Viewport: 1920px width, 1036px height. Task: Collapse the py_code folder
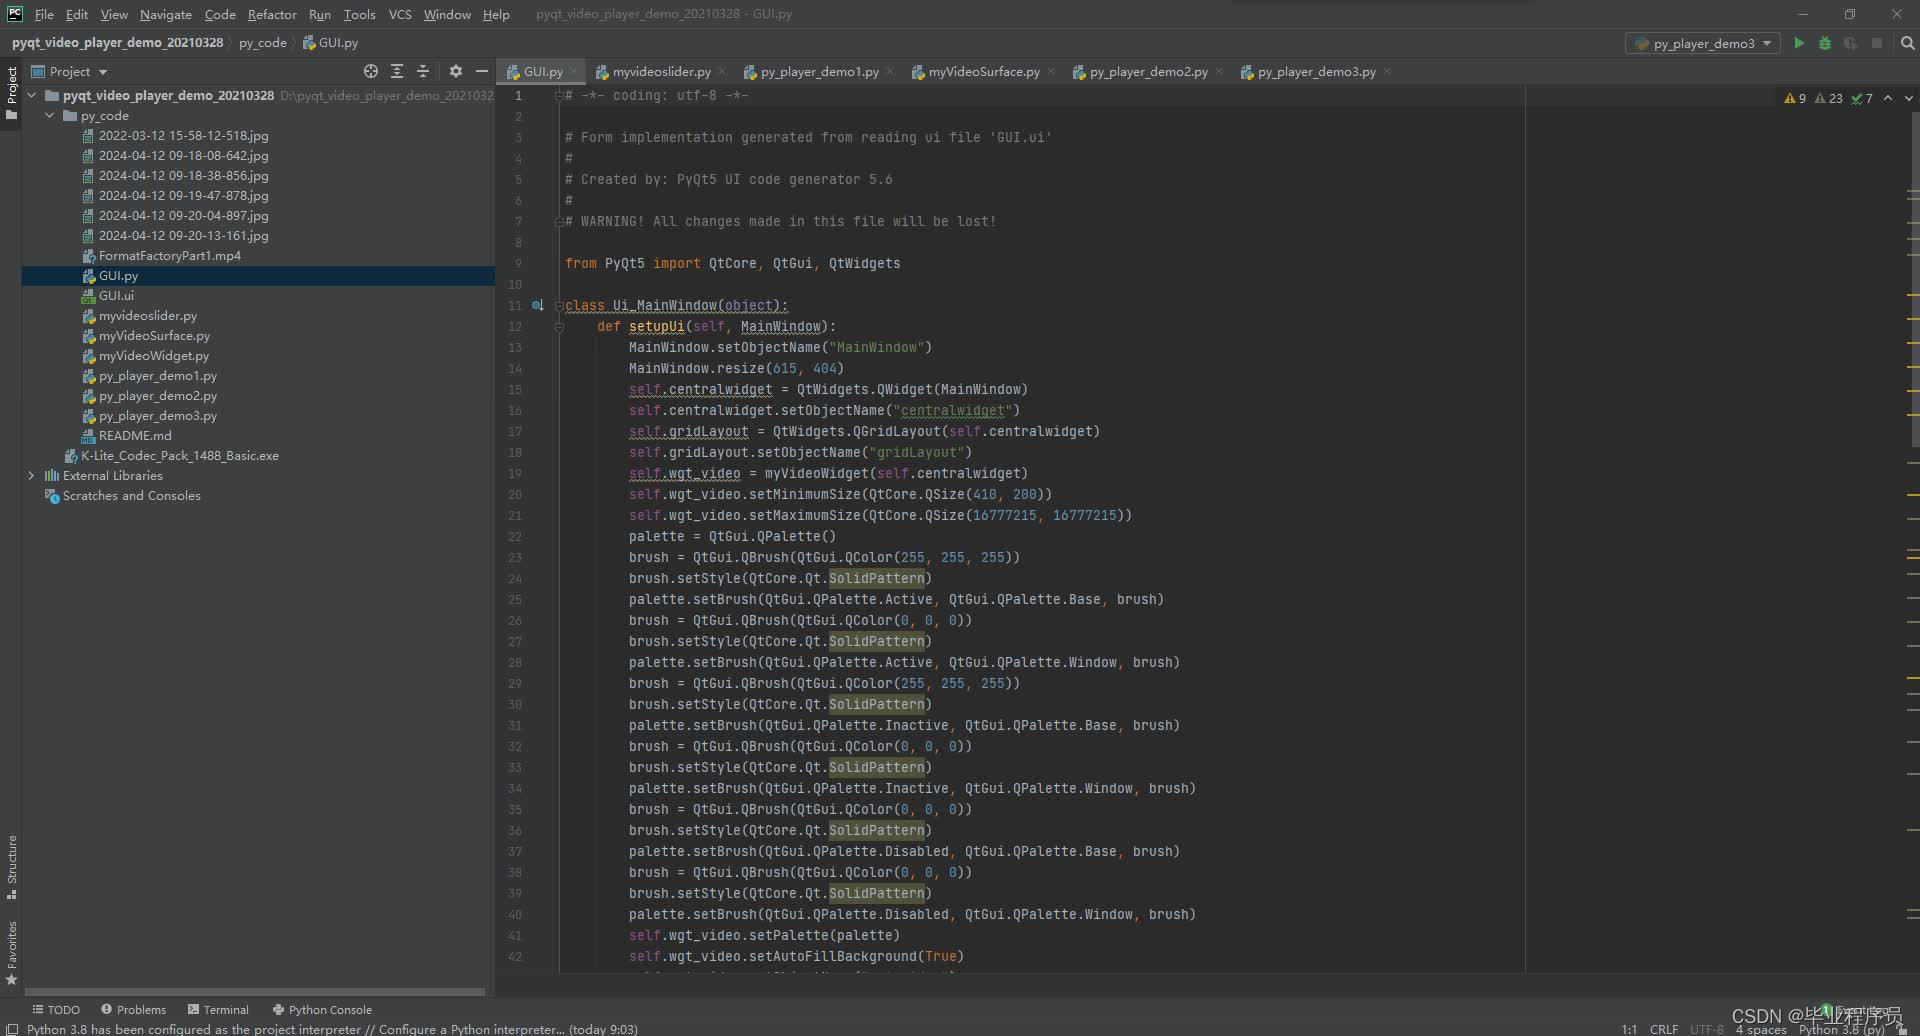pyautogui.click(x=50, y=115)
